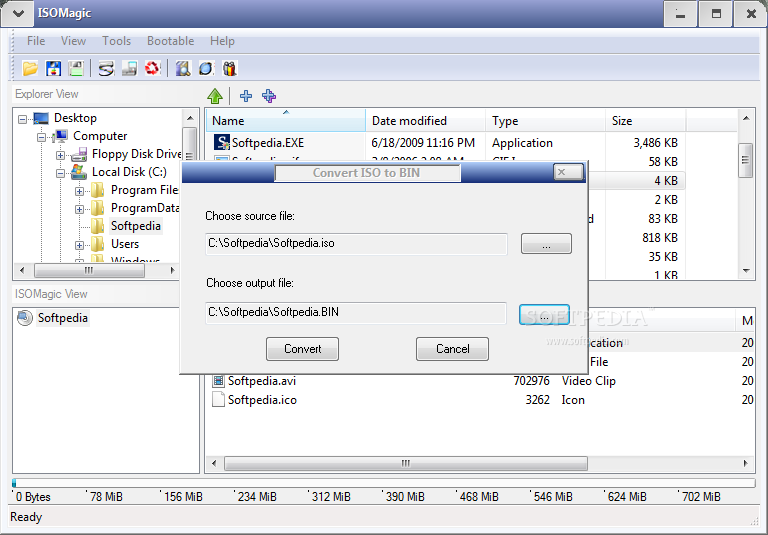Expand the Floppy Disk Drive node
768x535 pixels.
click(60, 155)
